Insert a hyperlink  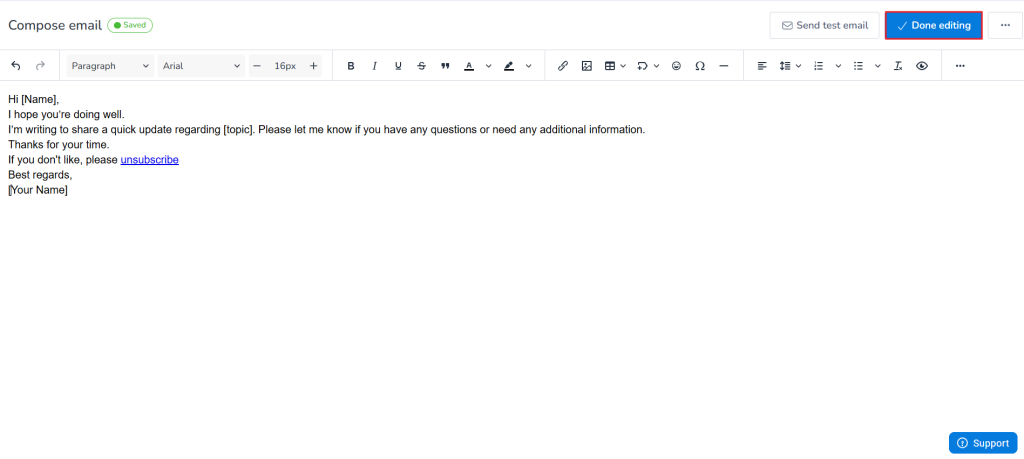pos(562,66)
